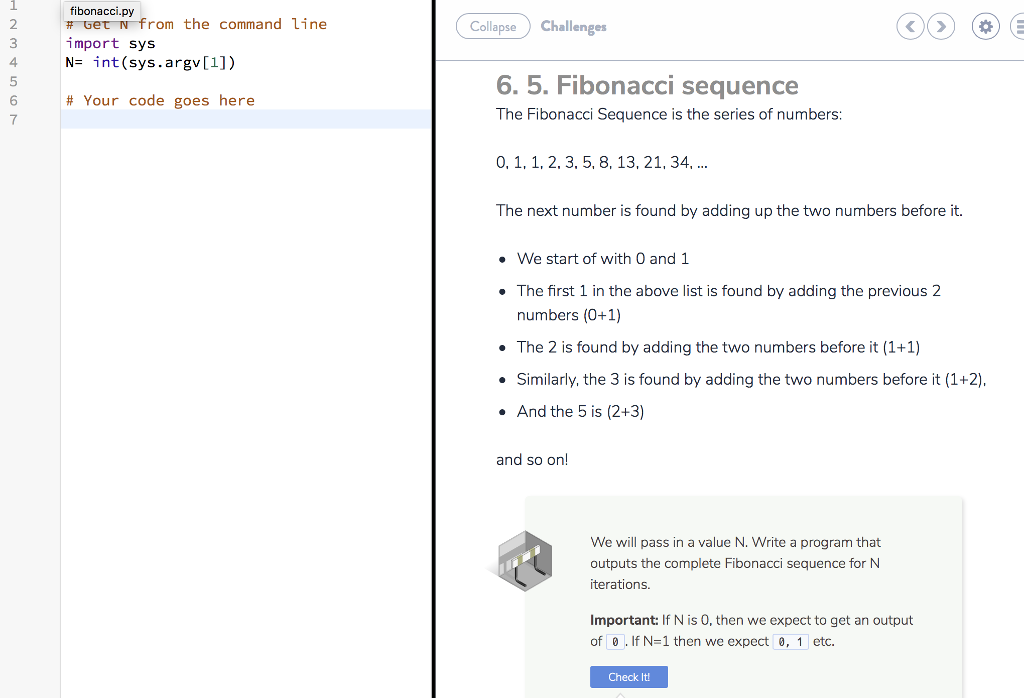This screenshot has width=1024, height=698.
Task: Click line number 1 in the gutter
Action: (x=13, y=5)
